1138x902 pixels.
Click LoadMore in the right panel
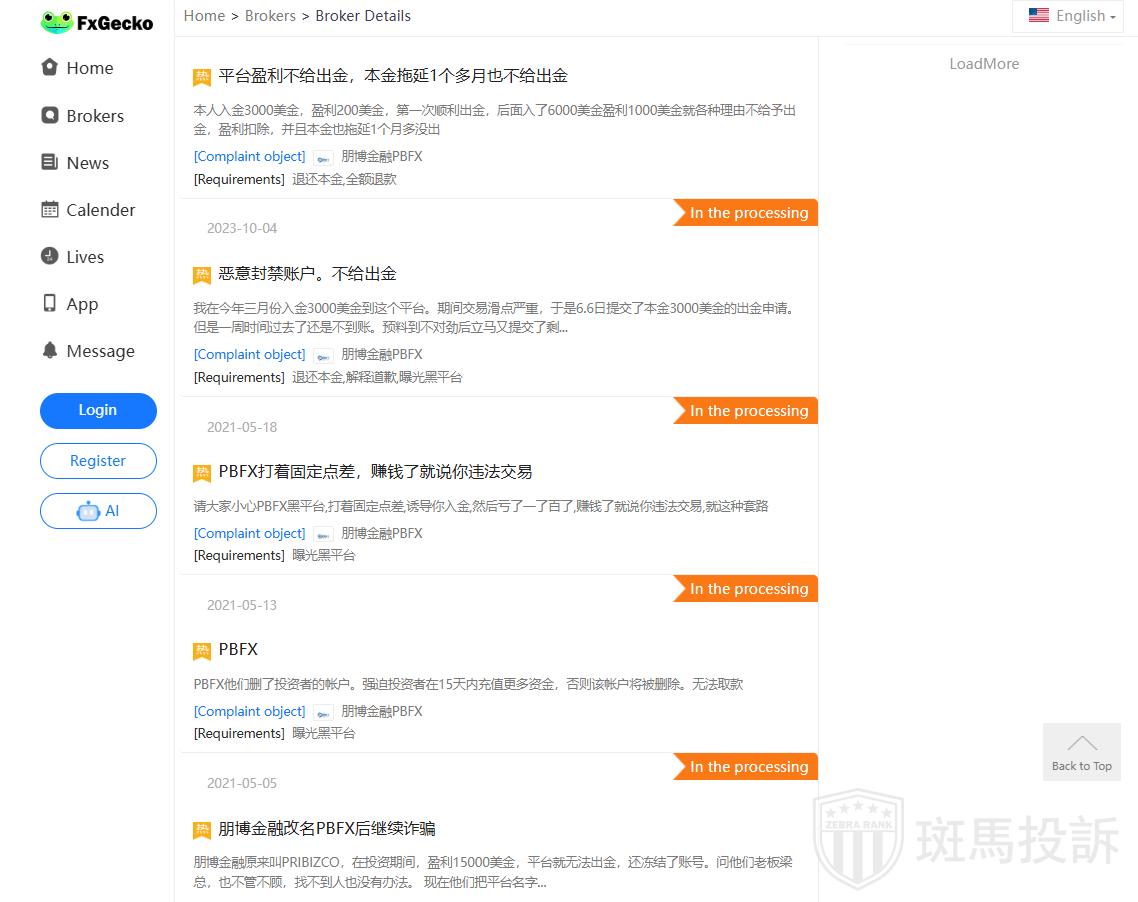click(983, 64)
